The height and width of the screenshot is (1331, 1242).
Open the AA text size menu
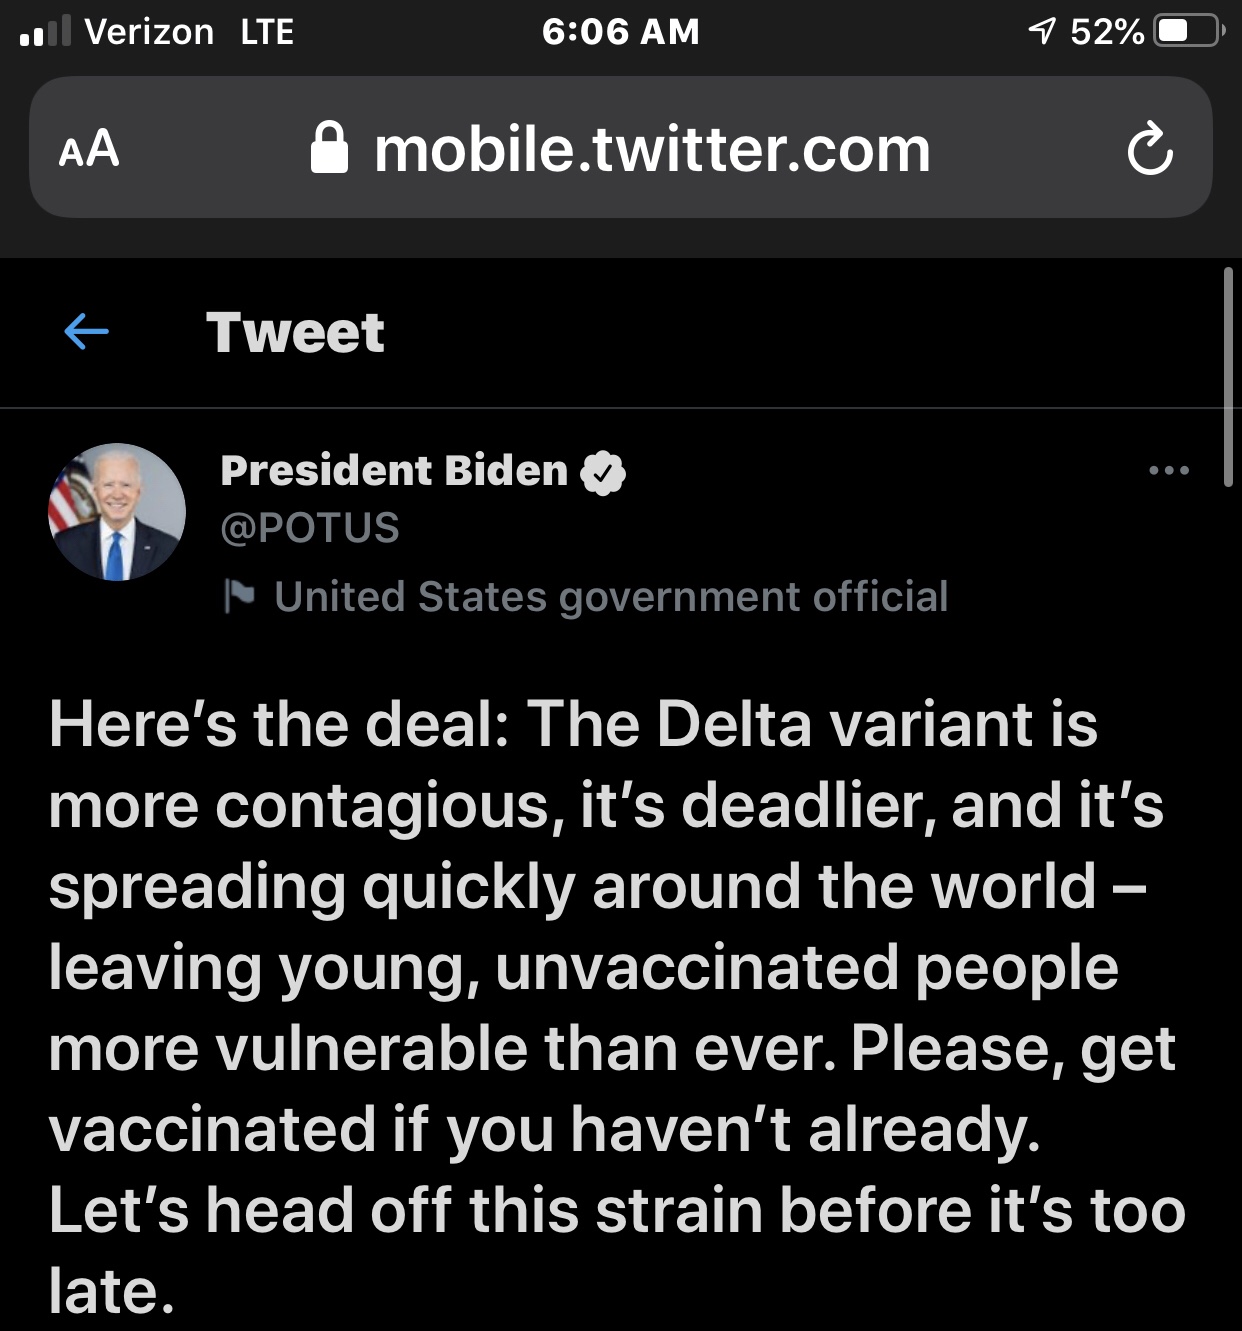click(89, 150)
